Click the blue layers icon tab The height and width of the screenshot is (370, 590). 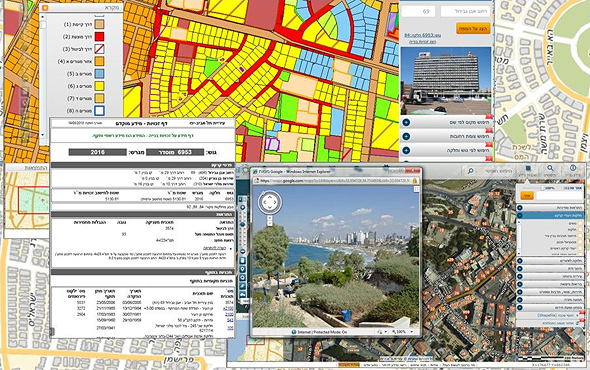528,169
